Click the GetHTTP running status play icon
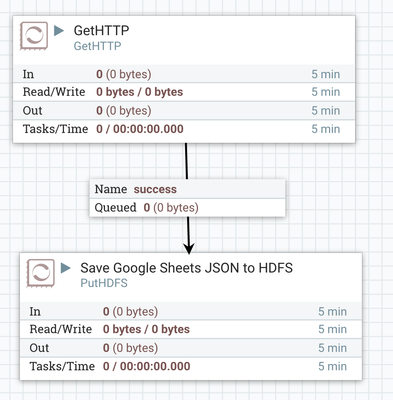 pyautogui.click(x=59, y=31)
